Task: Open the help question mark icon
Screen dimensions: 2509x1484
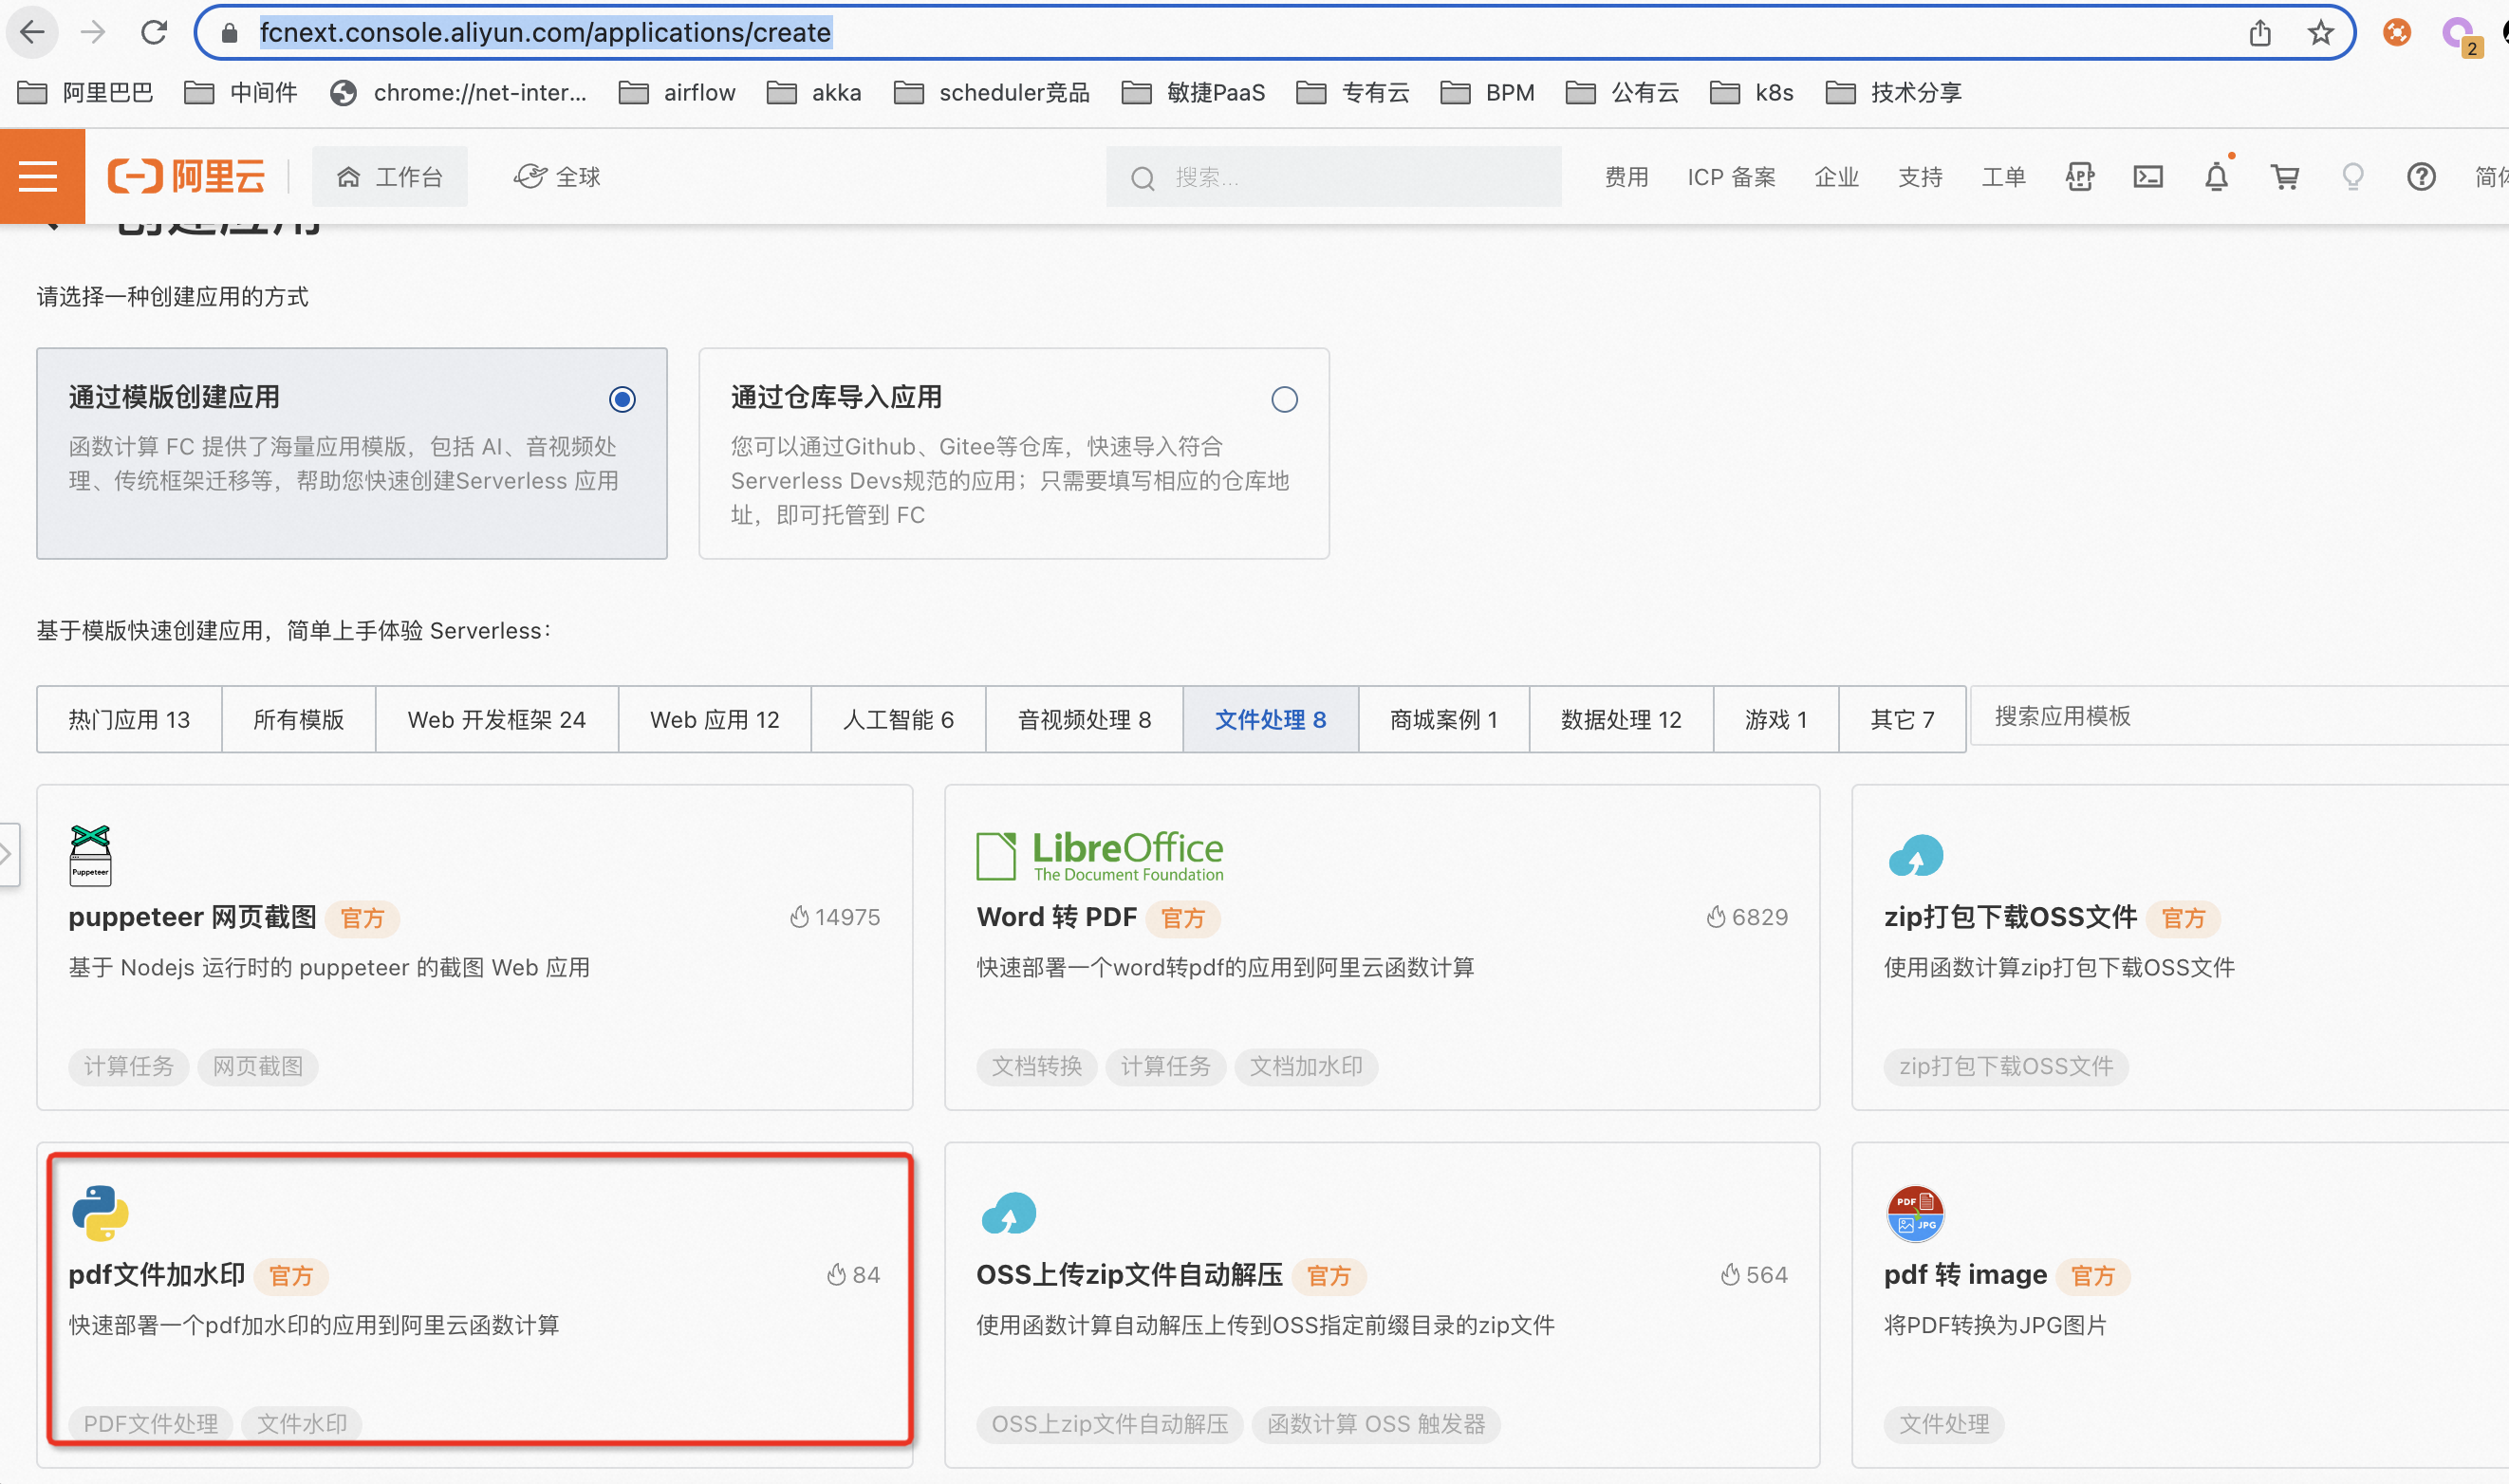Action: 2420,177
